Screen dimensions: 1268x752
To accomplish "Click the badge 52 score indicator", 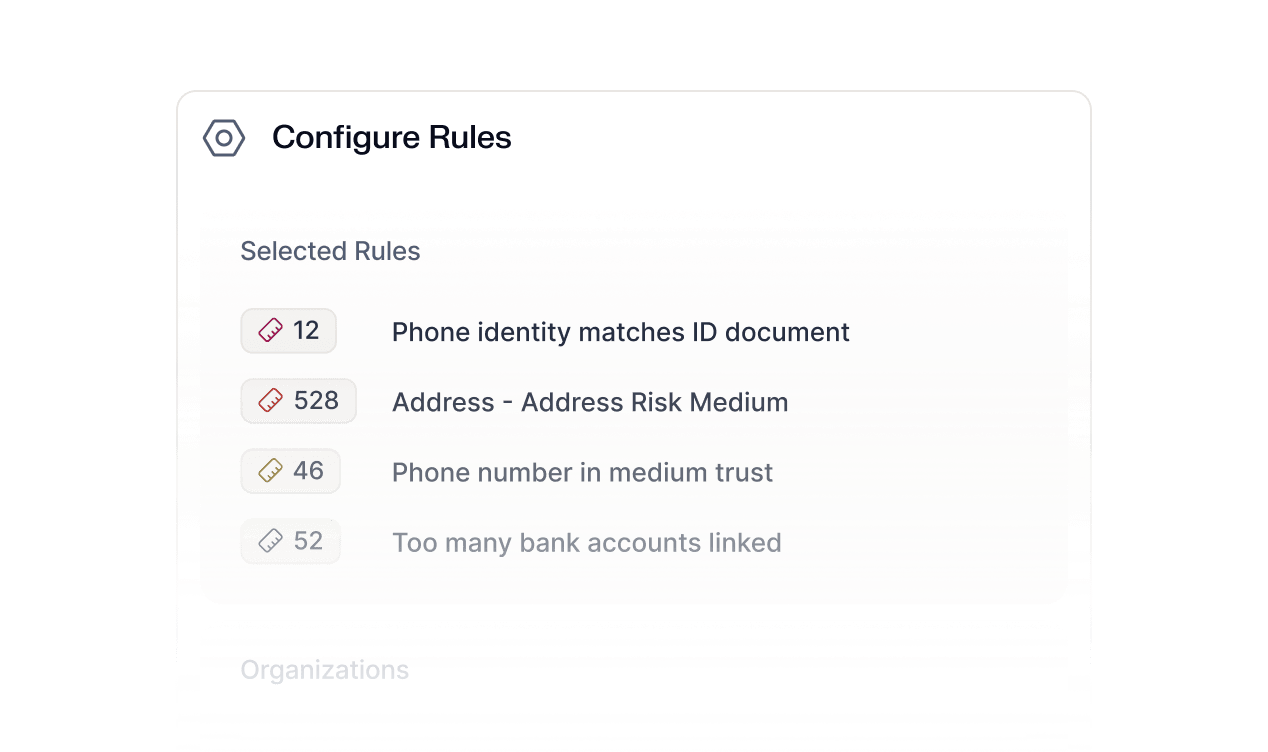I will tap(290, 540).
